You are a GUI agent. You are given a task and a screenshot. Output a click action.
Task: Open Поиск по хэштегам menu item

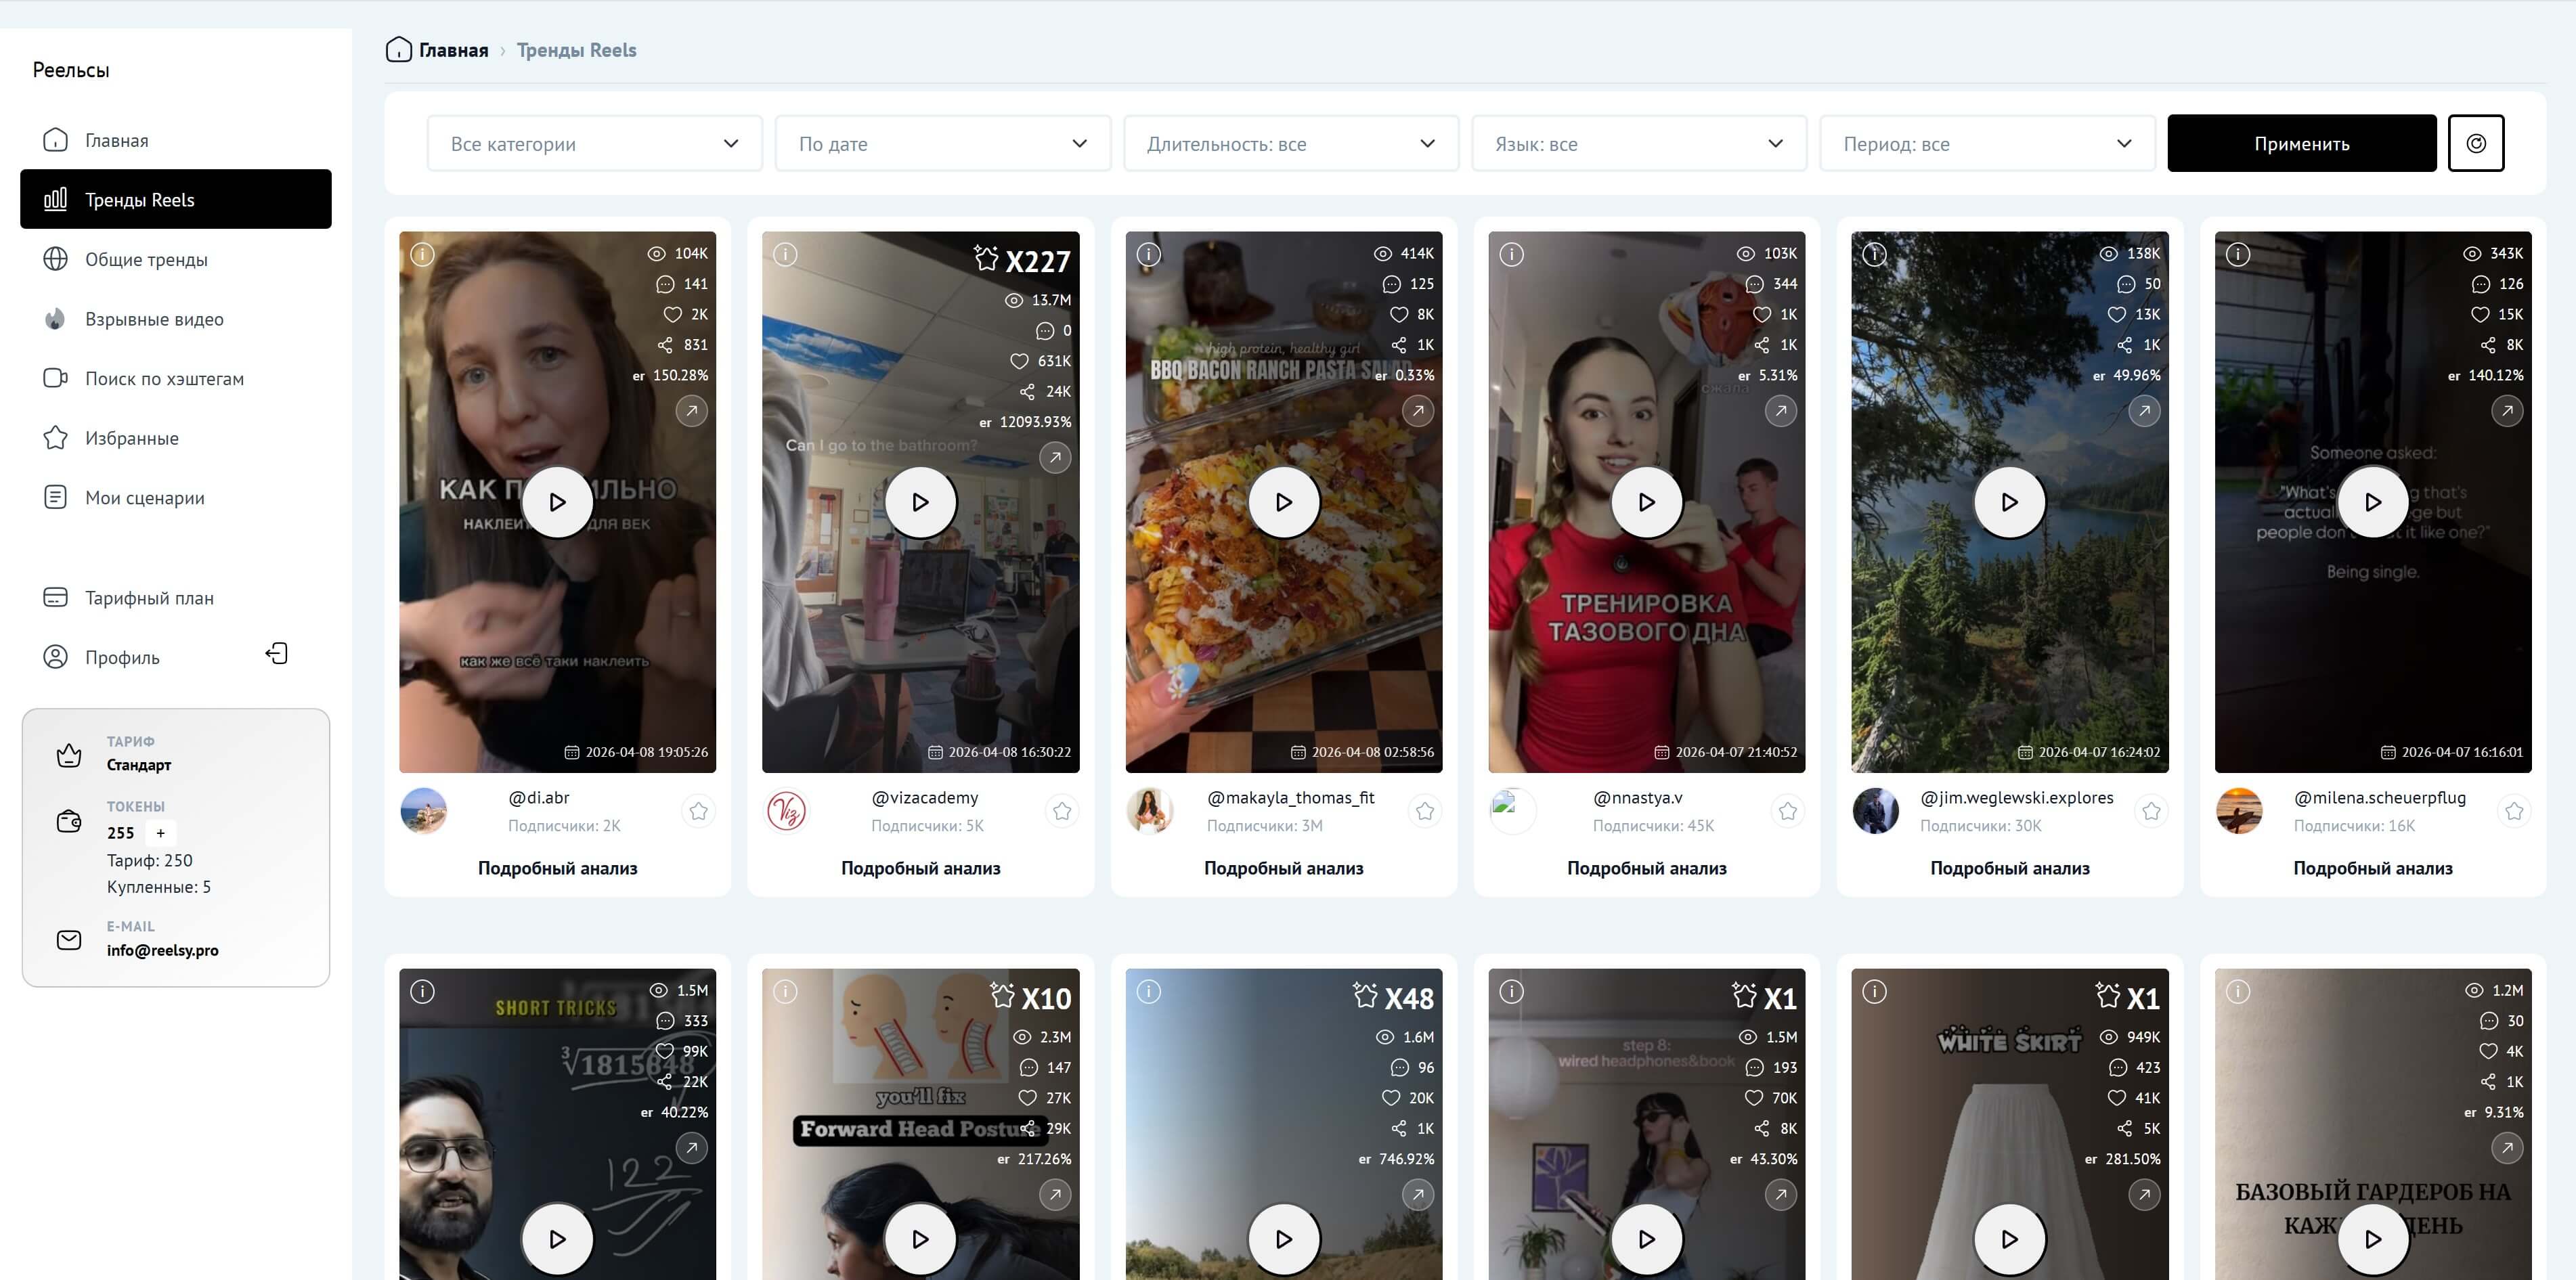click(x=164, y=379)
